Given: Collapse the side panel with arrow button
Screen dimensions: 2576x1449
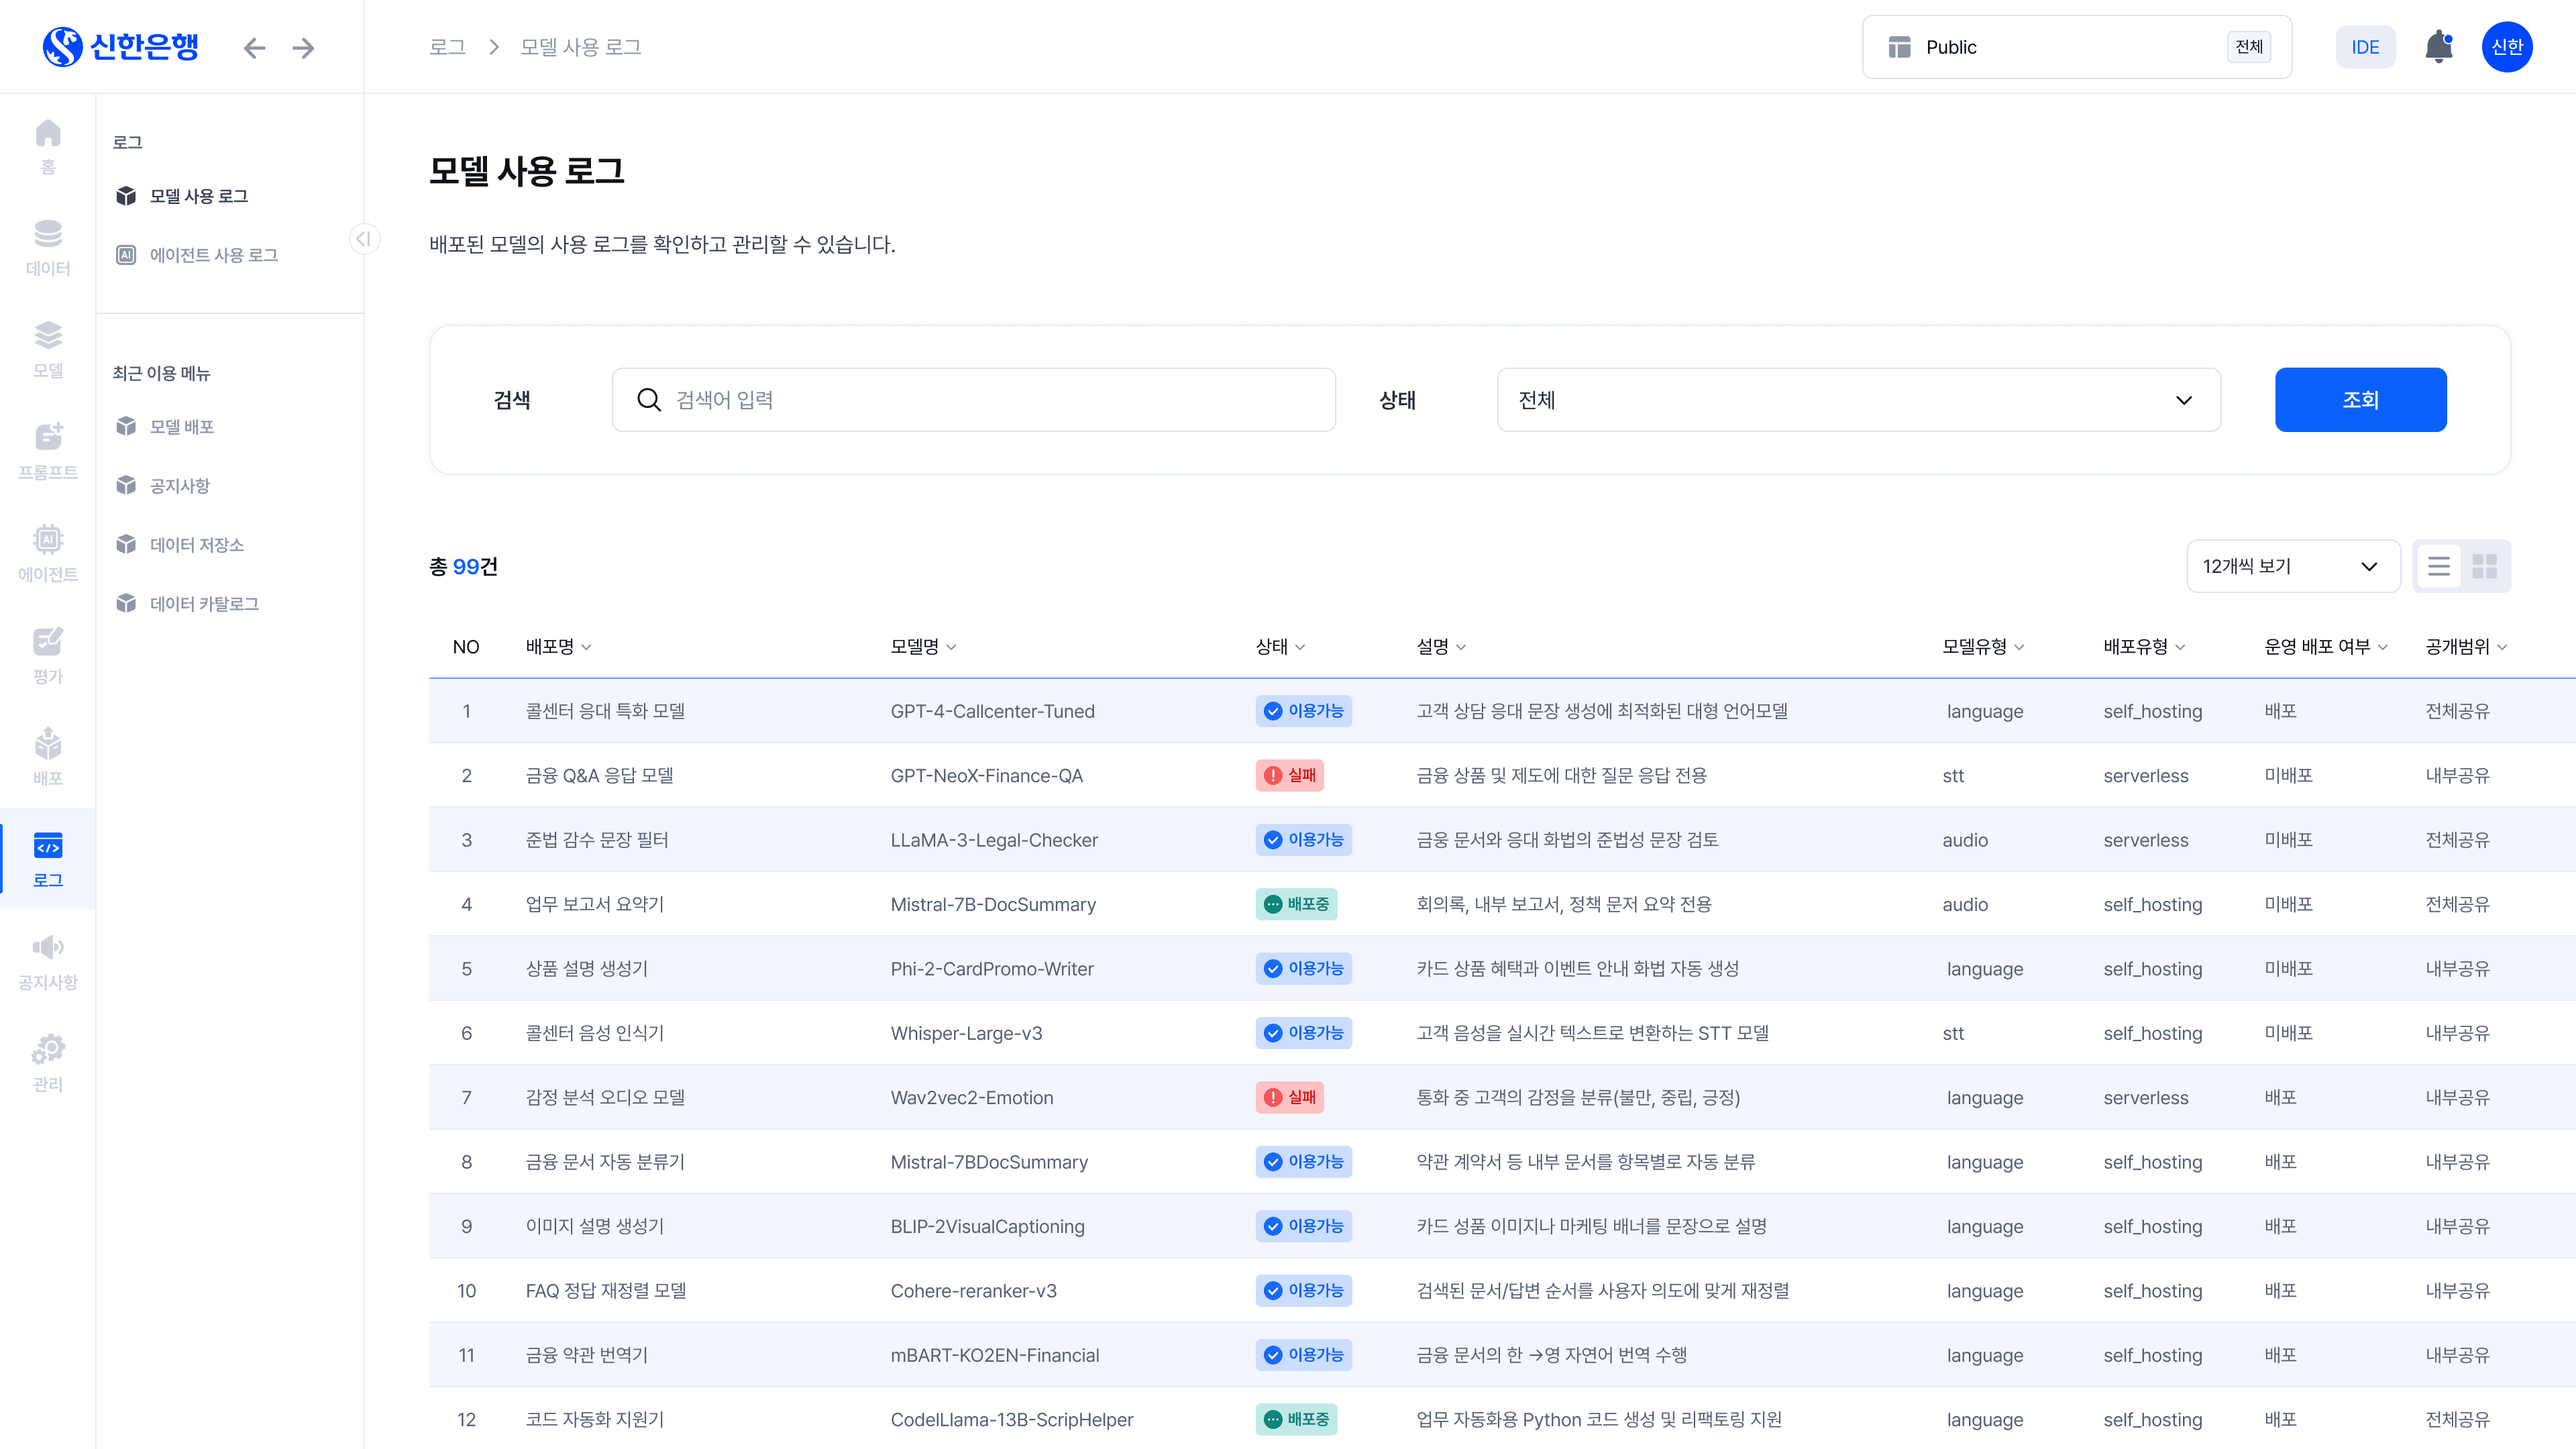Looking at the screenshot, I should [x=364, y=238].
